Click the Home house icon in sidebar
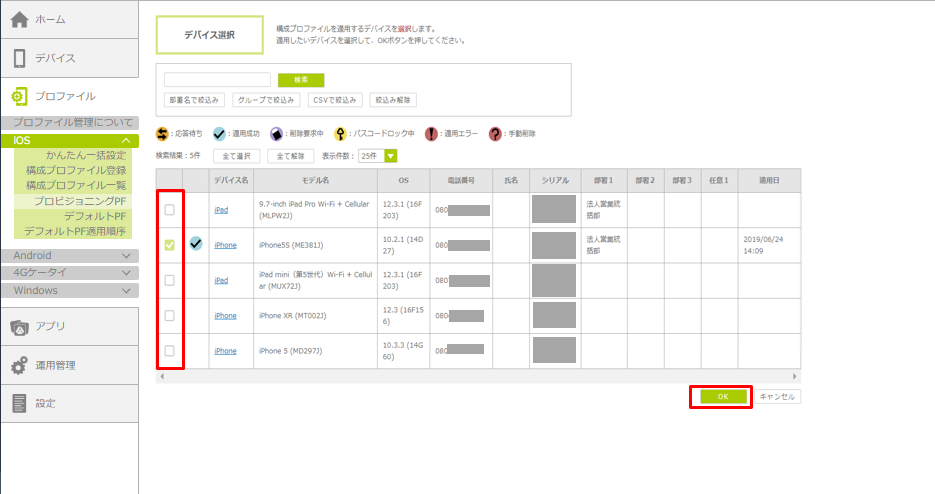The width and height of the screenshot is (935, 494). [19, 19]
